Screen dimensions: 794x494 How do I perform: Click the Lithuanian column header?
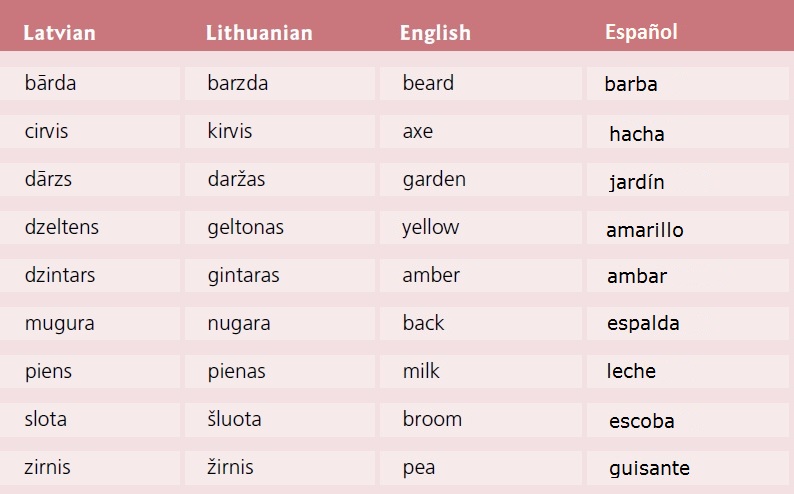coord(259,33)
